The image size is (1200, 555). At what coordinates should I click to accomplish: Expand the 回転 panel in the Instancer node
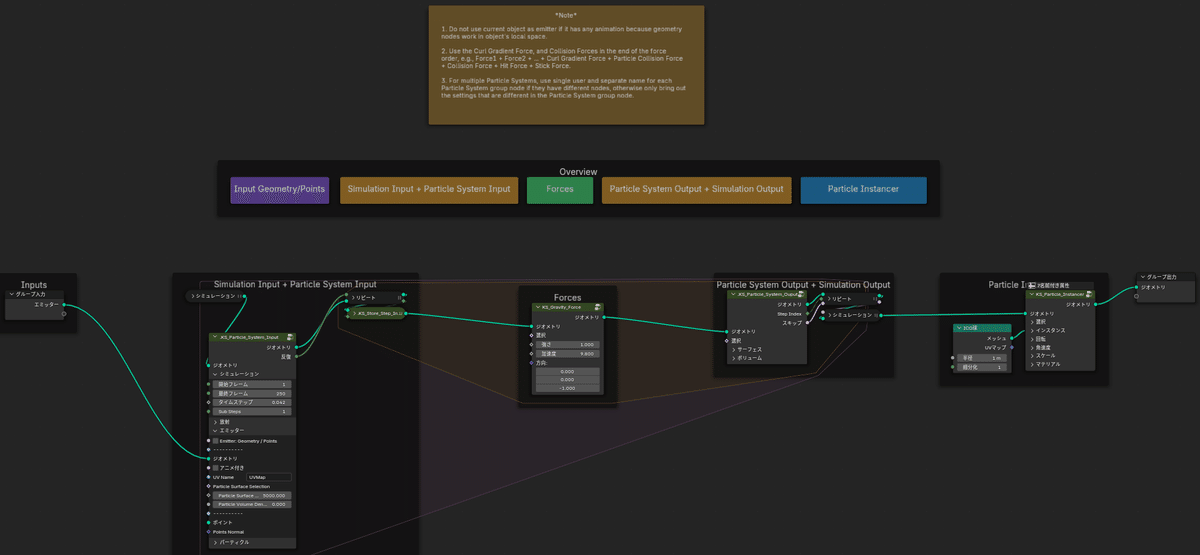(1031, 338)
